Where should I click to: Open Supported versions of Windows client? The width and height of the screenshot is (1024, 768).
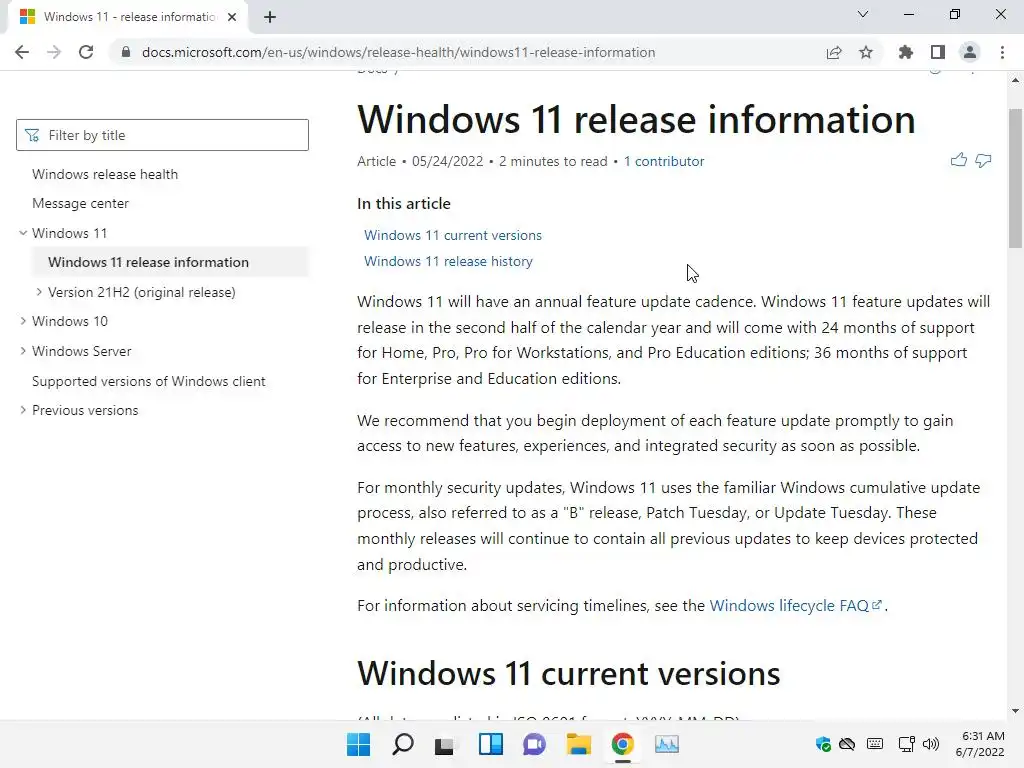click(x=148, y=381)
